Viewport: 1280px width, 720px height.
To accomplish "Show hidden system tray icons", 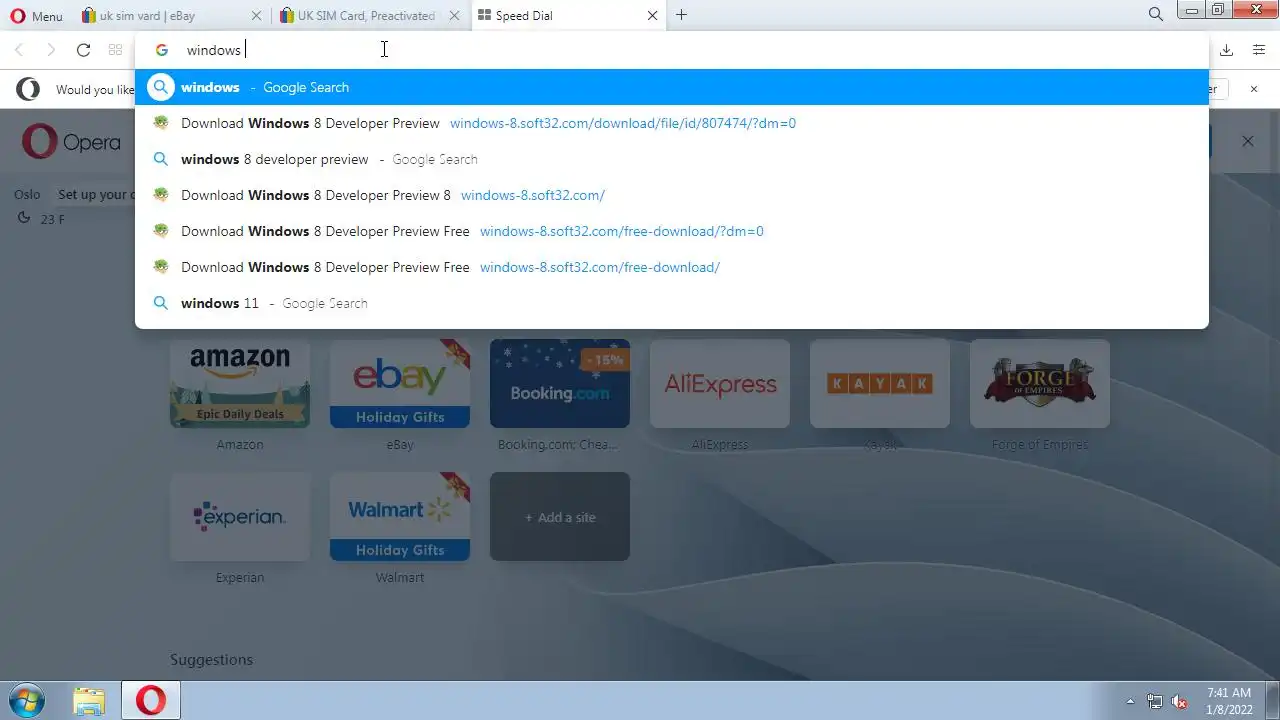I will 1131,701.
